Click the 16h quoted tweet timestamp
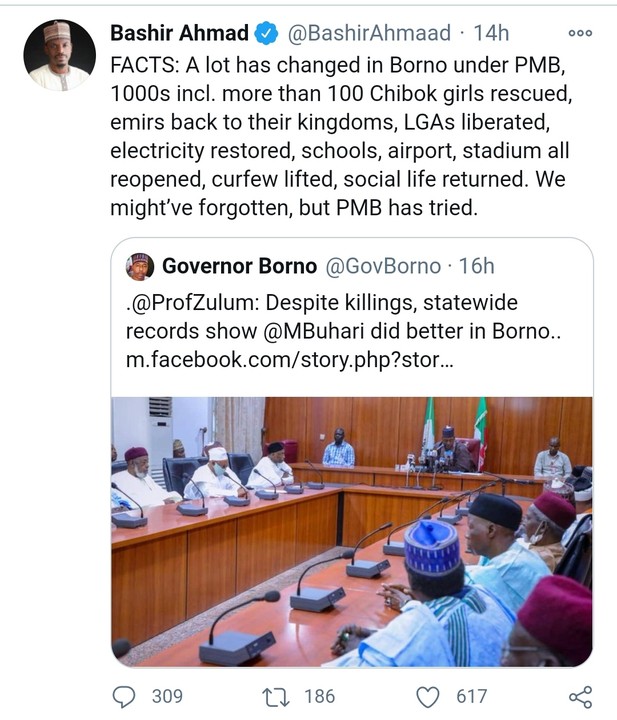This screenshot has height=720, width=617. point(476,266)
